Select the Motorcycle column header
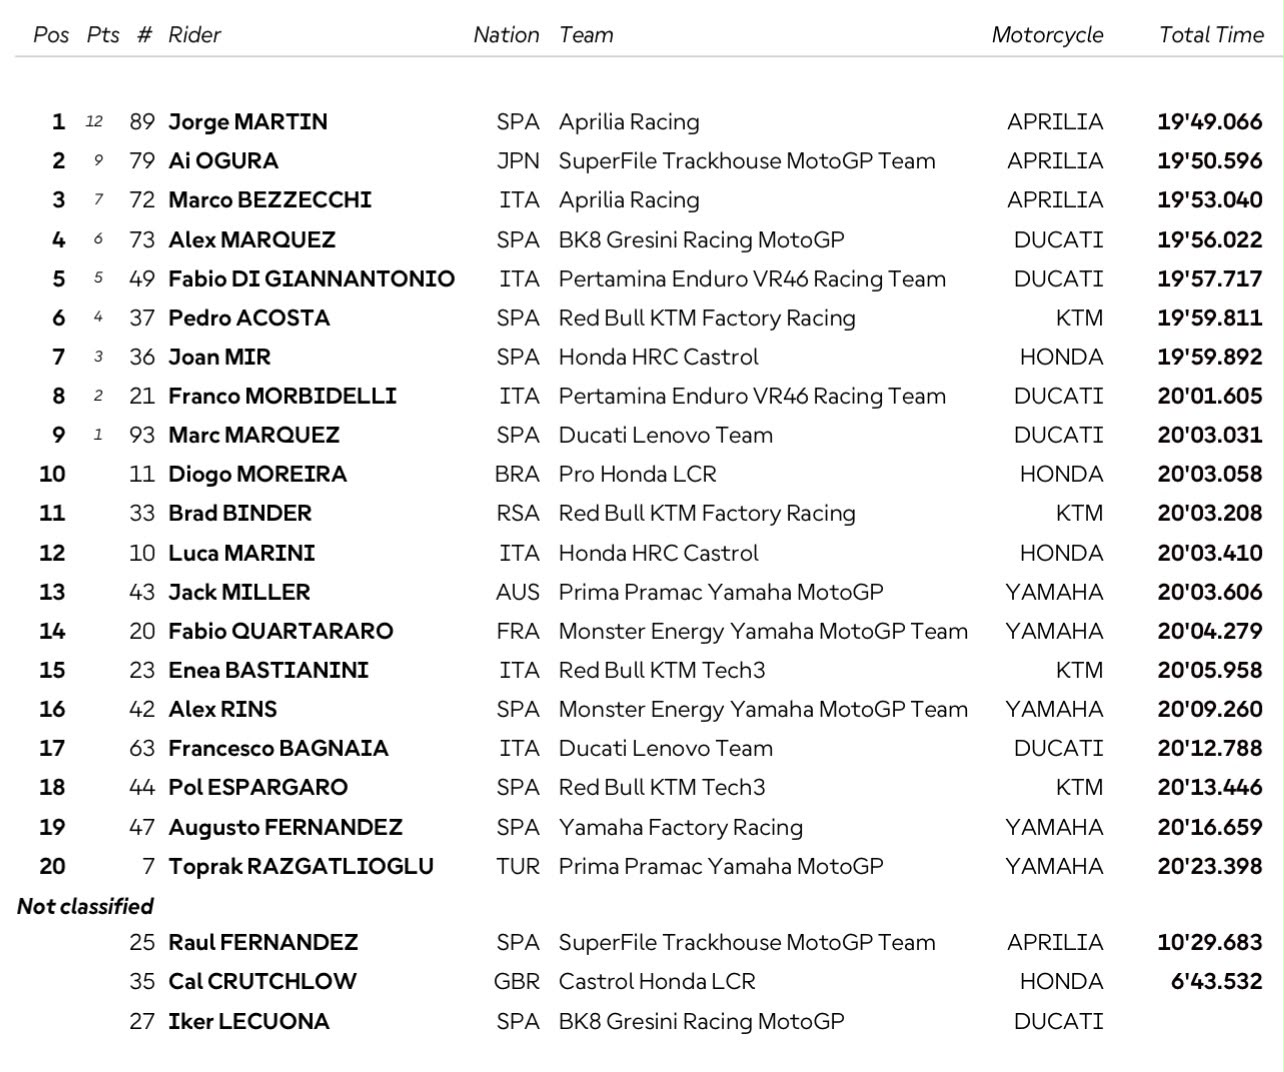The height and width of the screenshot is (1072, 1284). [x=1047, y=35]
